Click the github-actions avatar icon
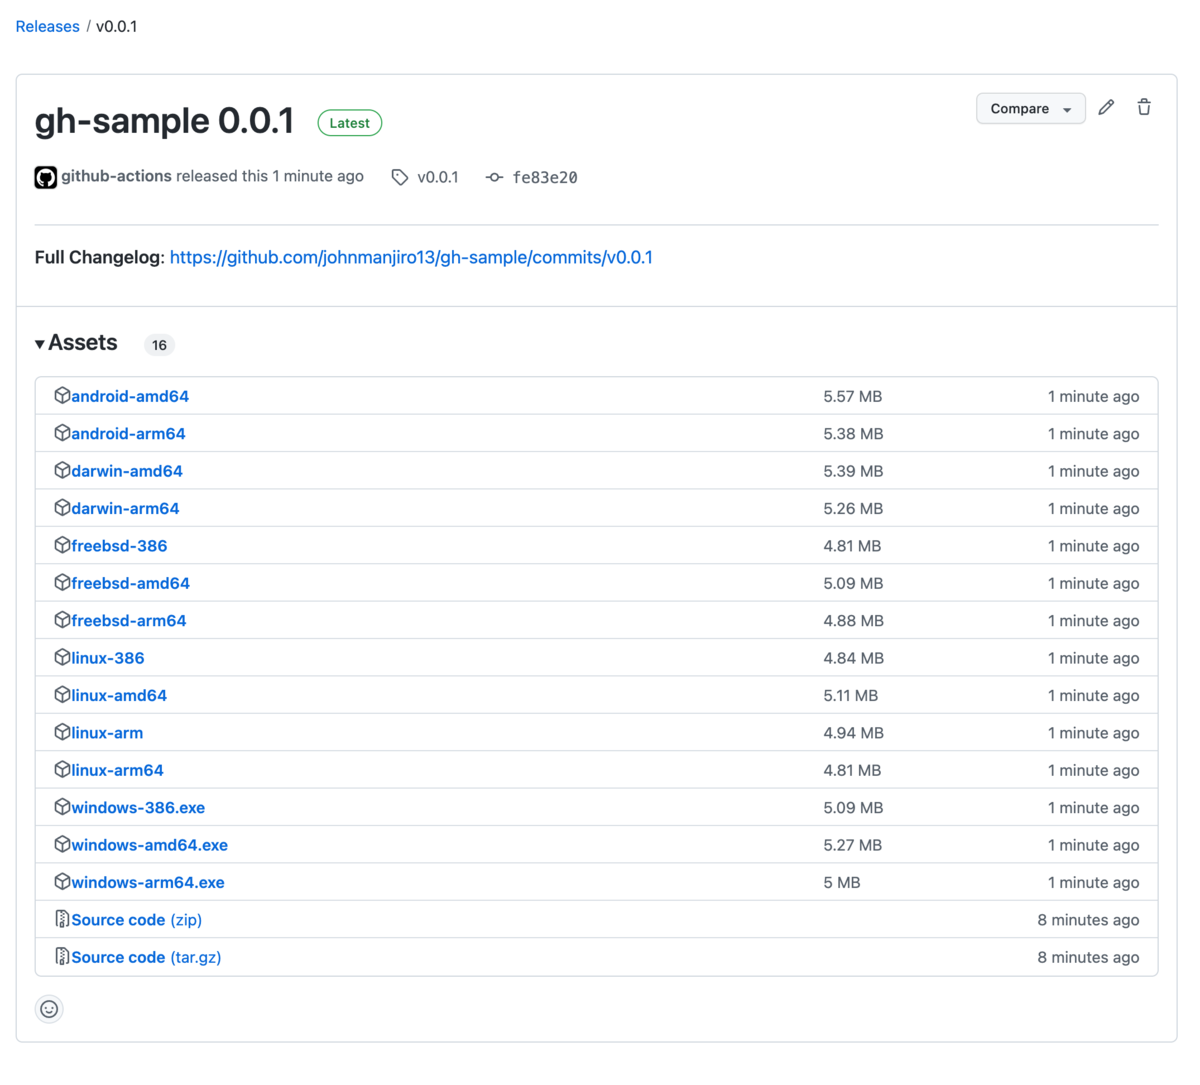1200x1085 pixels. [46, 177]
